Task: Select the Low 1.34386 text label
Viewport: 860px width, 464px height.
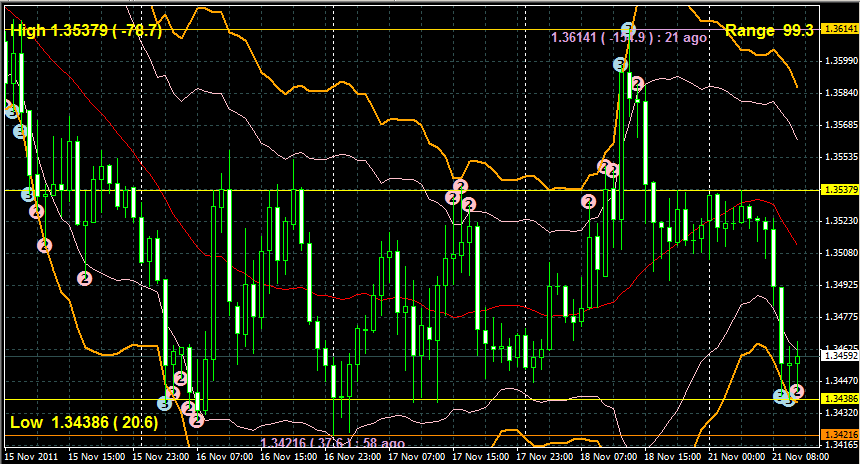Action: tap(84, 423)
